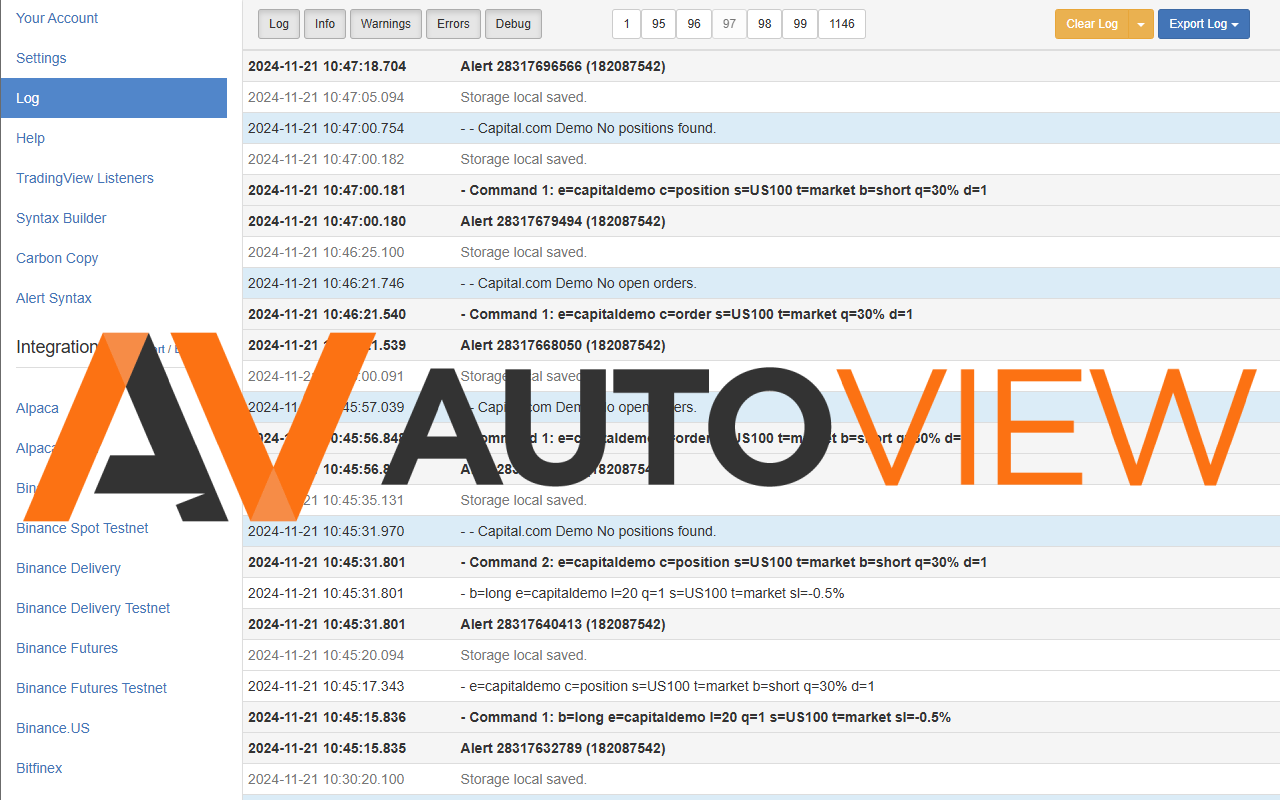
Task: Open the Clear Log dropdown arrow
Action: (1138, 23)
